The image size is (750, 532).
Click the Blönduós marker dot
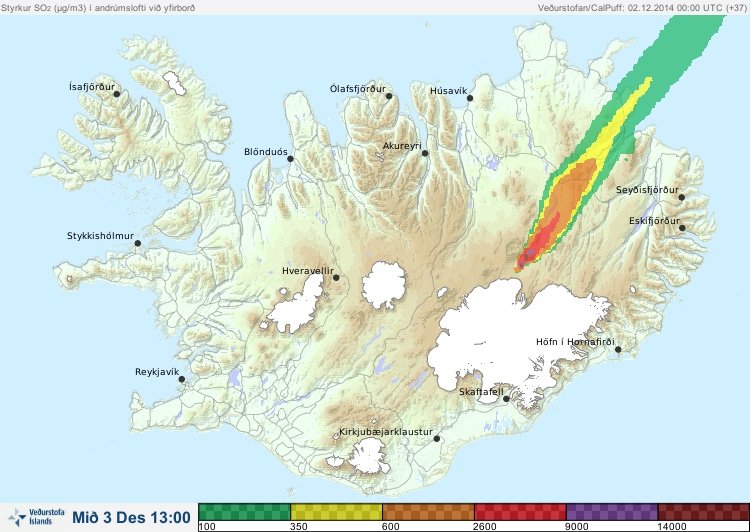click(290, 158)
